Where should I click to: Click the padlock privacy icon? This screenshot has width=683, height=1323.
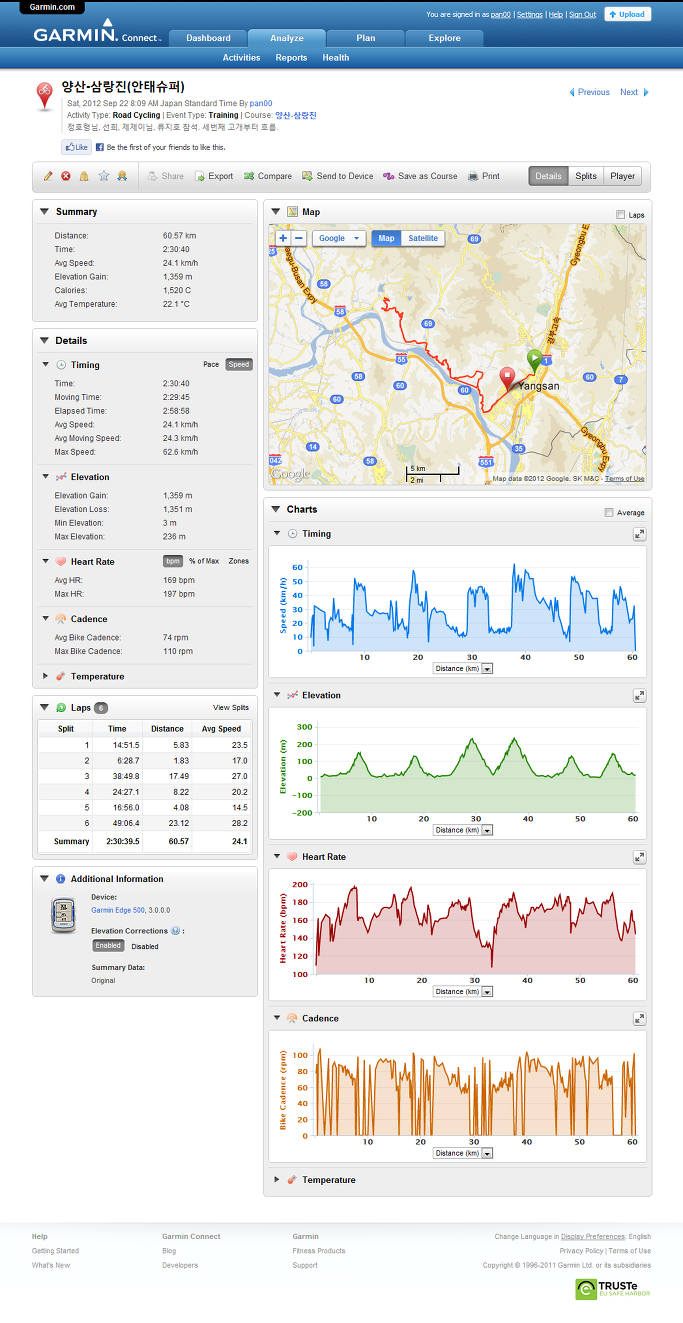tap(84, 176)
